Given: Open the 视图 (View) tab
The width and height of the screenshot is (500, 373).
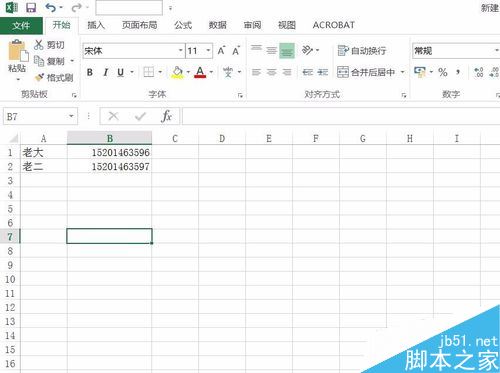Looking at the screenshot, I should coord(287,25).
